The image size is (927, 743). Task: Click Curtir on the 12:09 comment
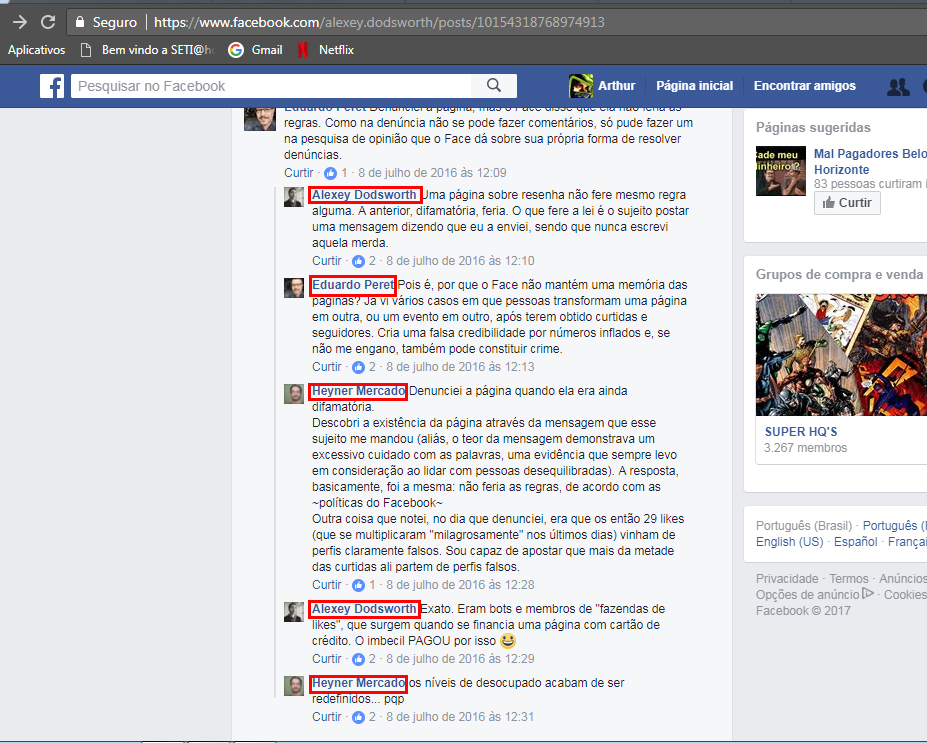[x=299, y=173]
